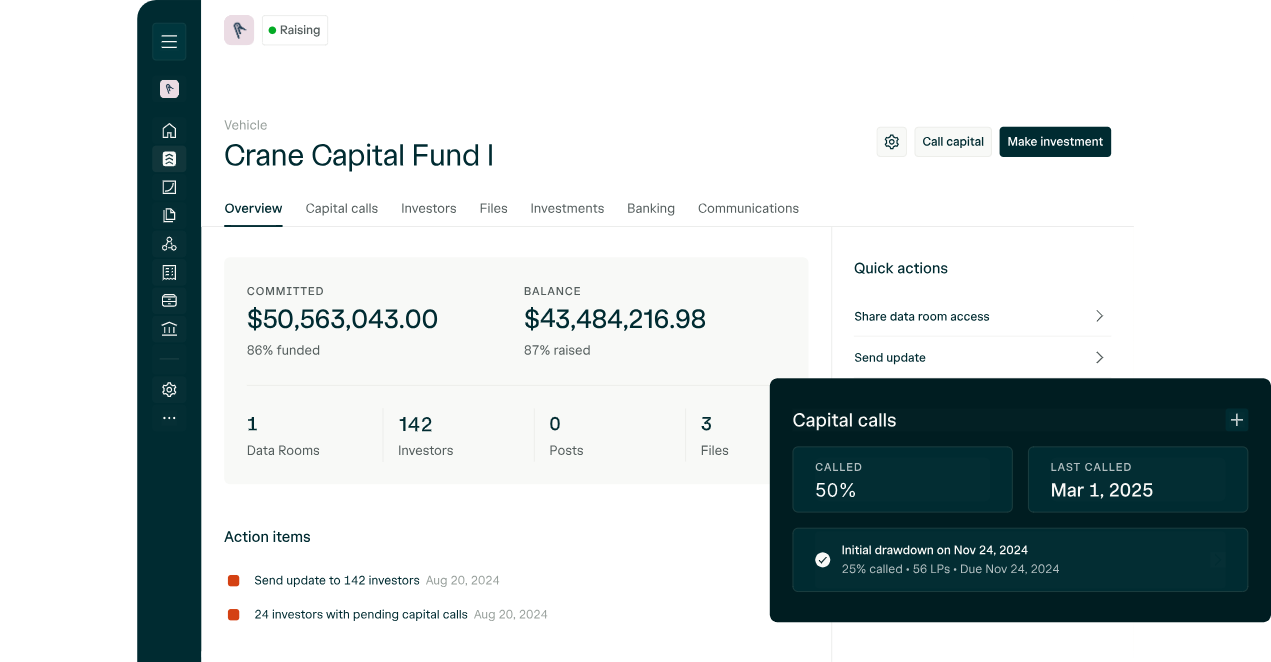Click the committed amount $50,563,043.00

pyautogui.click(x=342, y=319)
